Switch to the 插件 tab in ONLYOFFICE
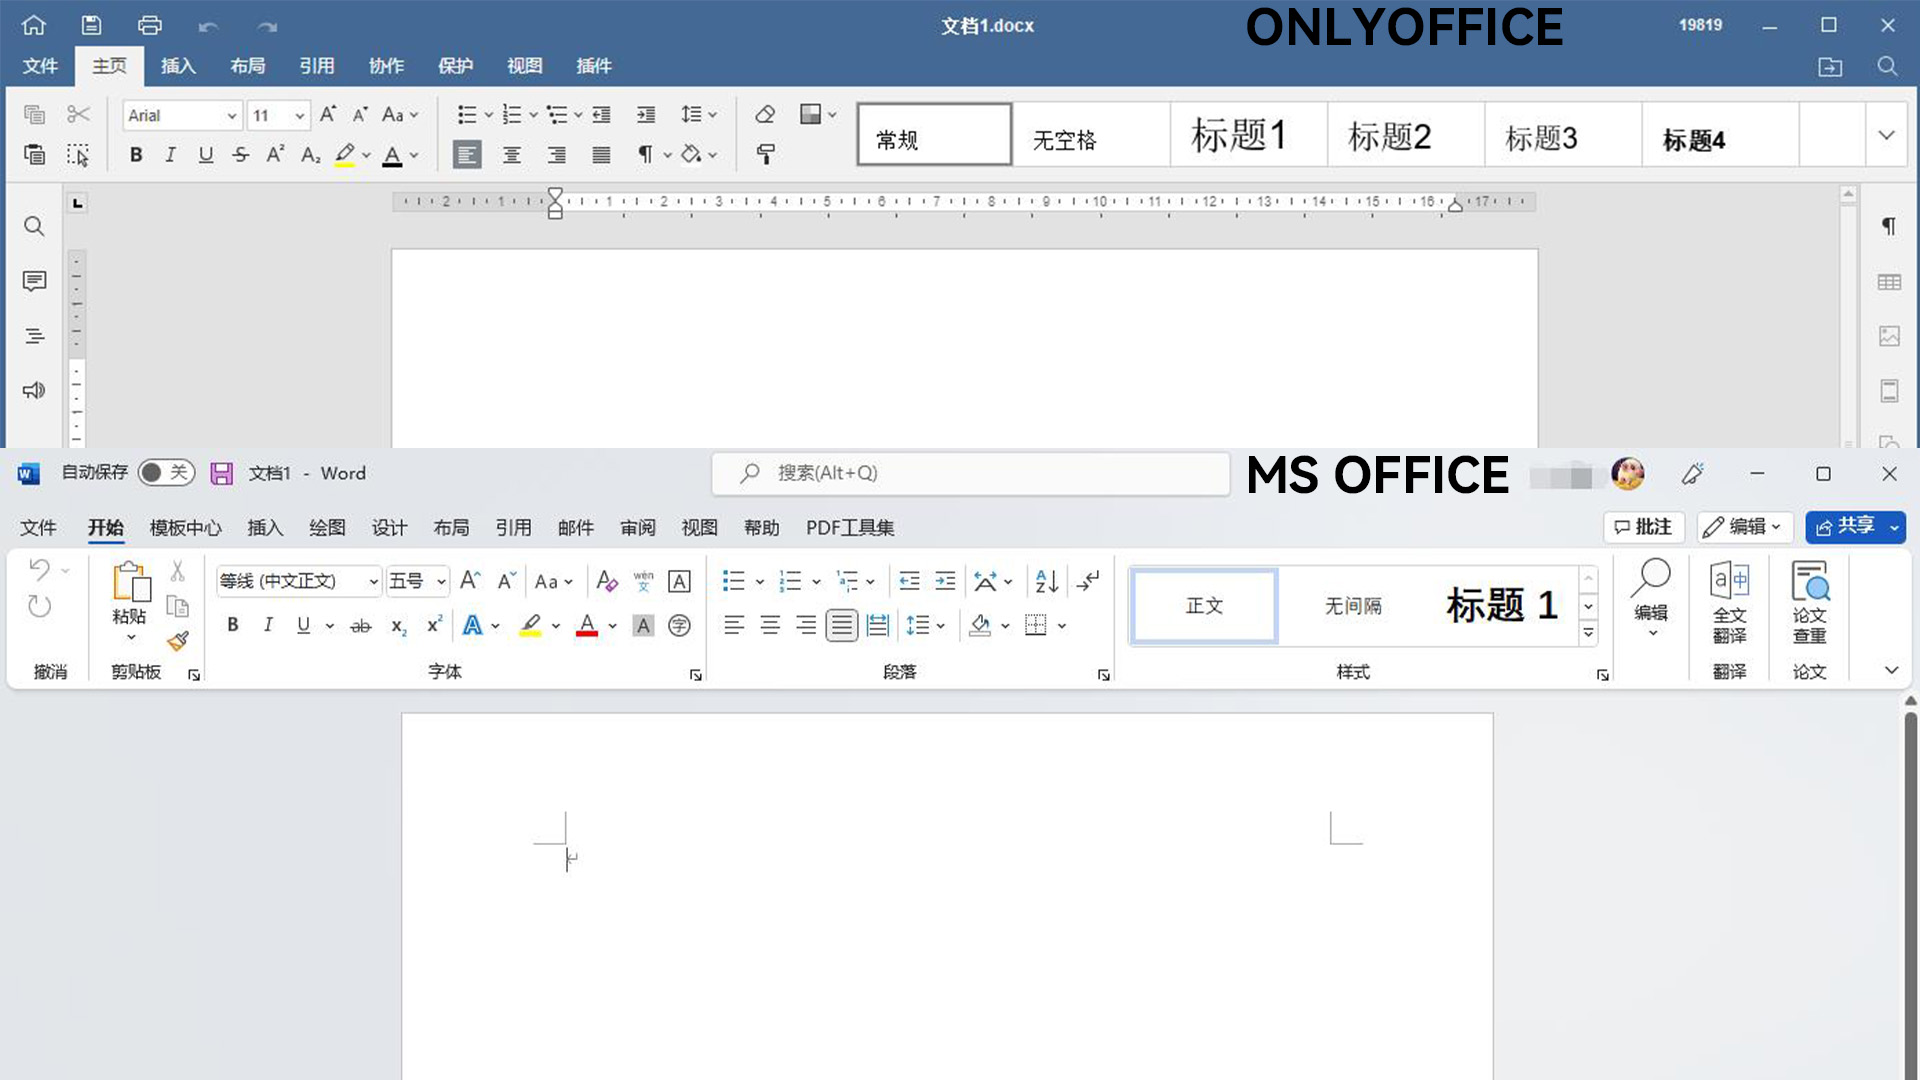 point(594,66)
